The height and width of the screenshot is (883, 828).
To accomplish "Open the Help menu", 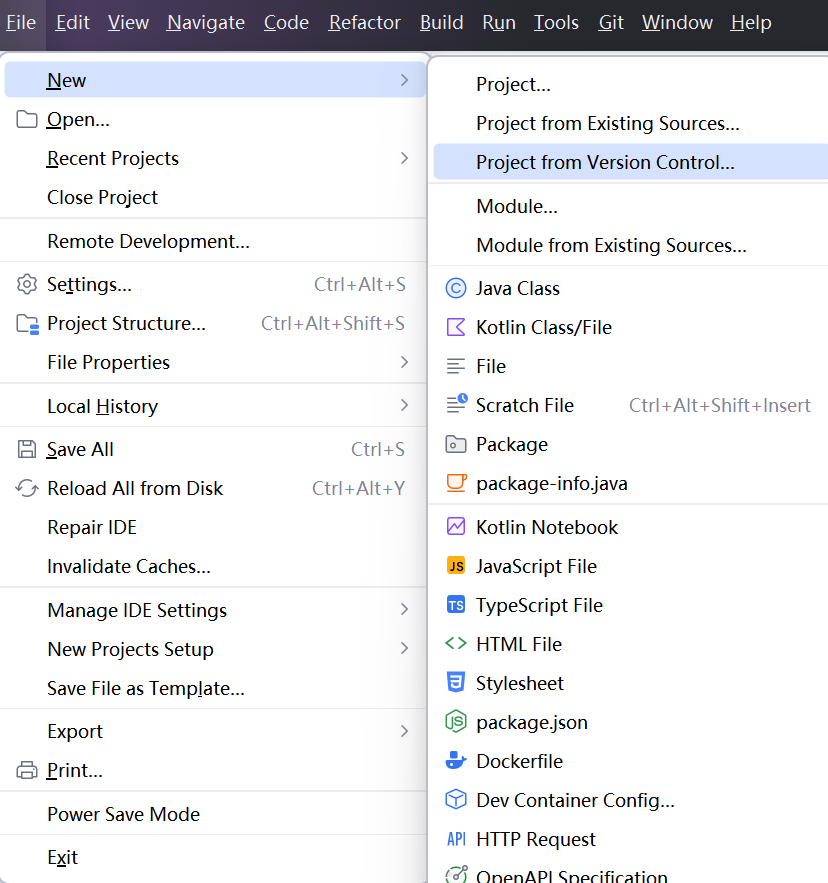I will 751,23.
